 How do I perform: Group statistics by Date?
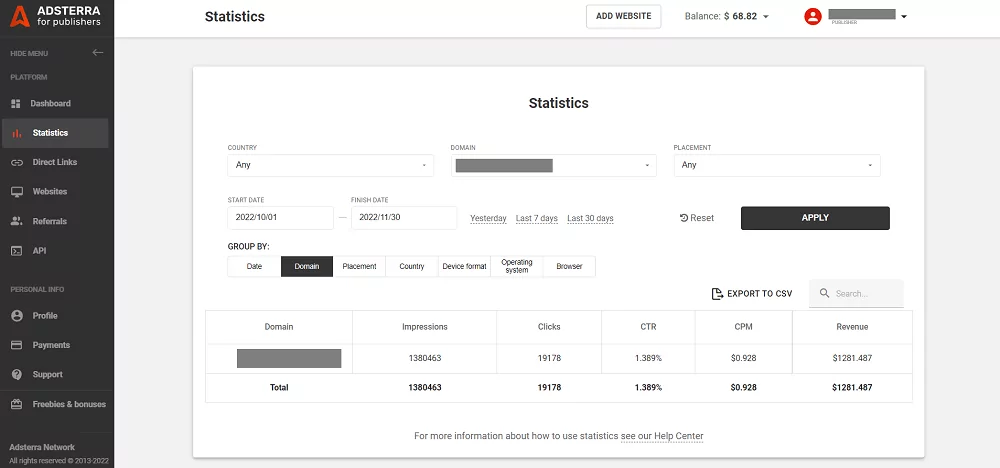(254, 267)
